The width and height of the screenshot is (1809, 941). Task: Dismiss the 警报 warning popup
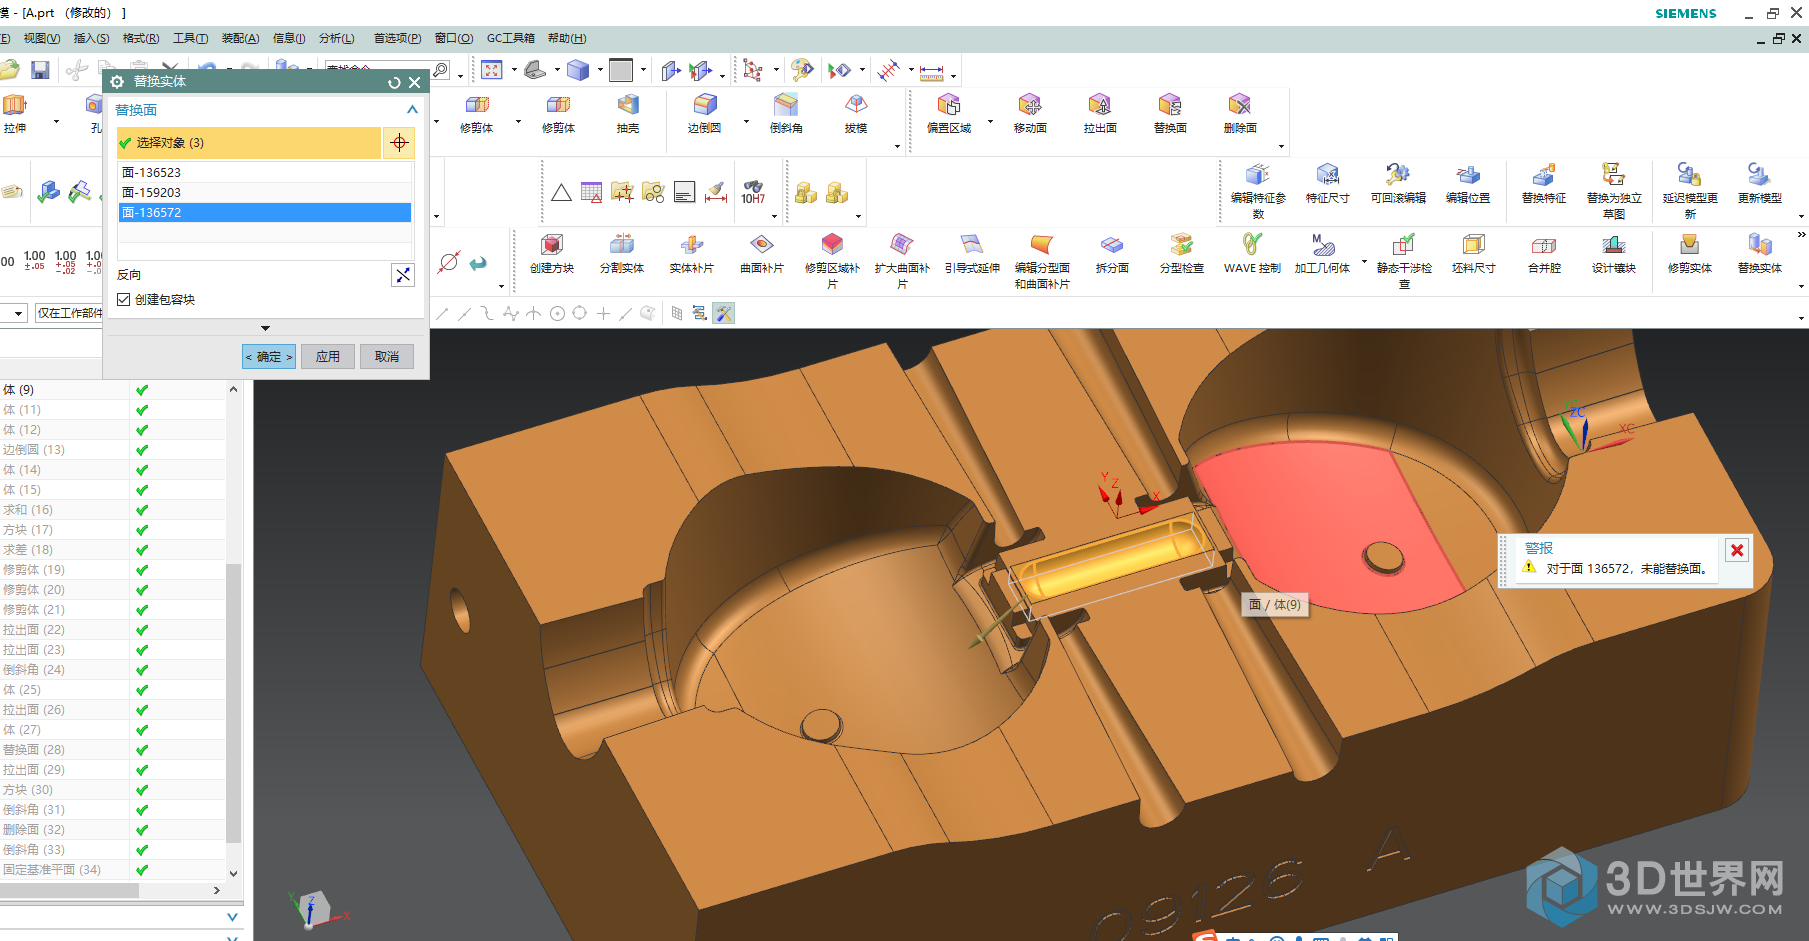point(1737,550)
